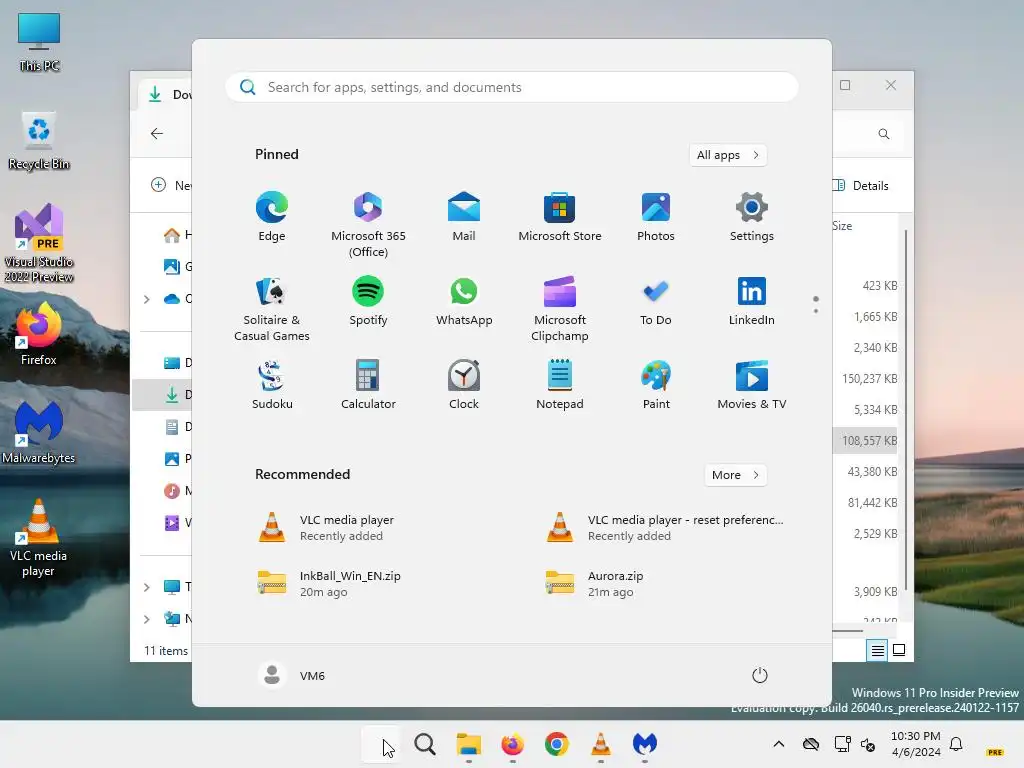Launch WhatsApp from Start menu

click(x=464, y=300)
